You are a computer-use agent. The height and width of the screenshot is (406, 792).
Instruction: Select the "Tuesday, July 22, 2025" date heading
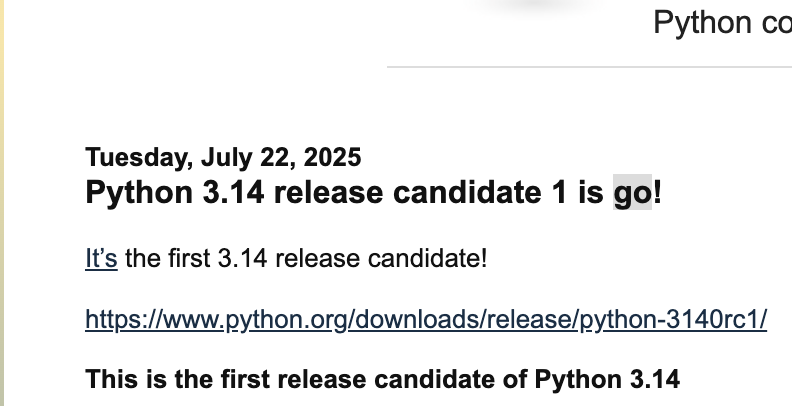(223, 157)
